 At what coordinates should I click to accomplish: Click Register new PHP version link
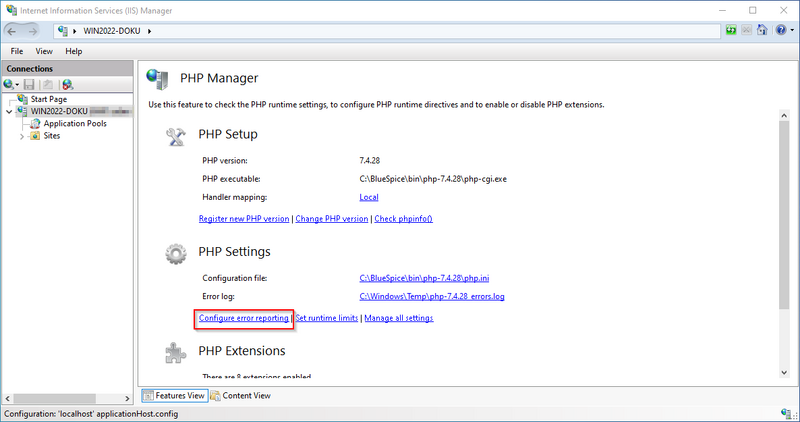(244, 218)
